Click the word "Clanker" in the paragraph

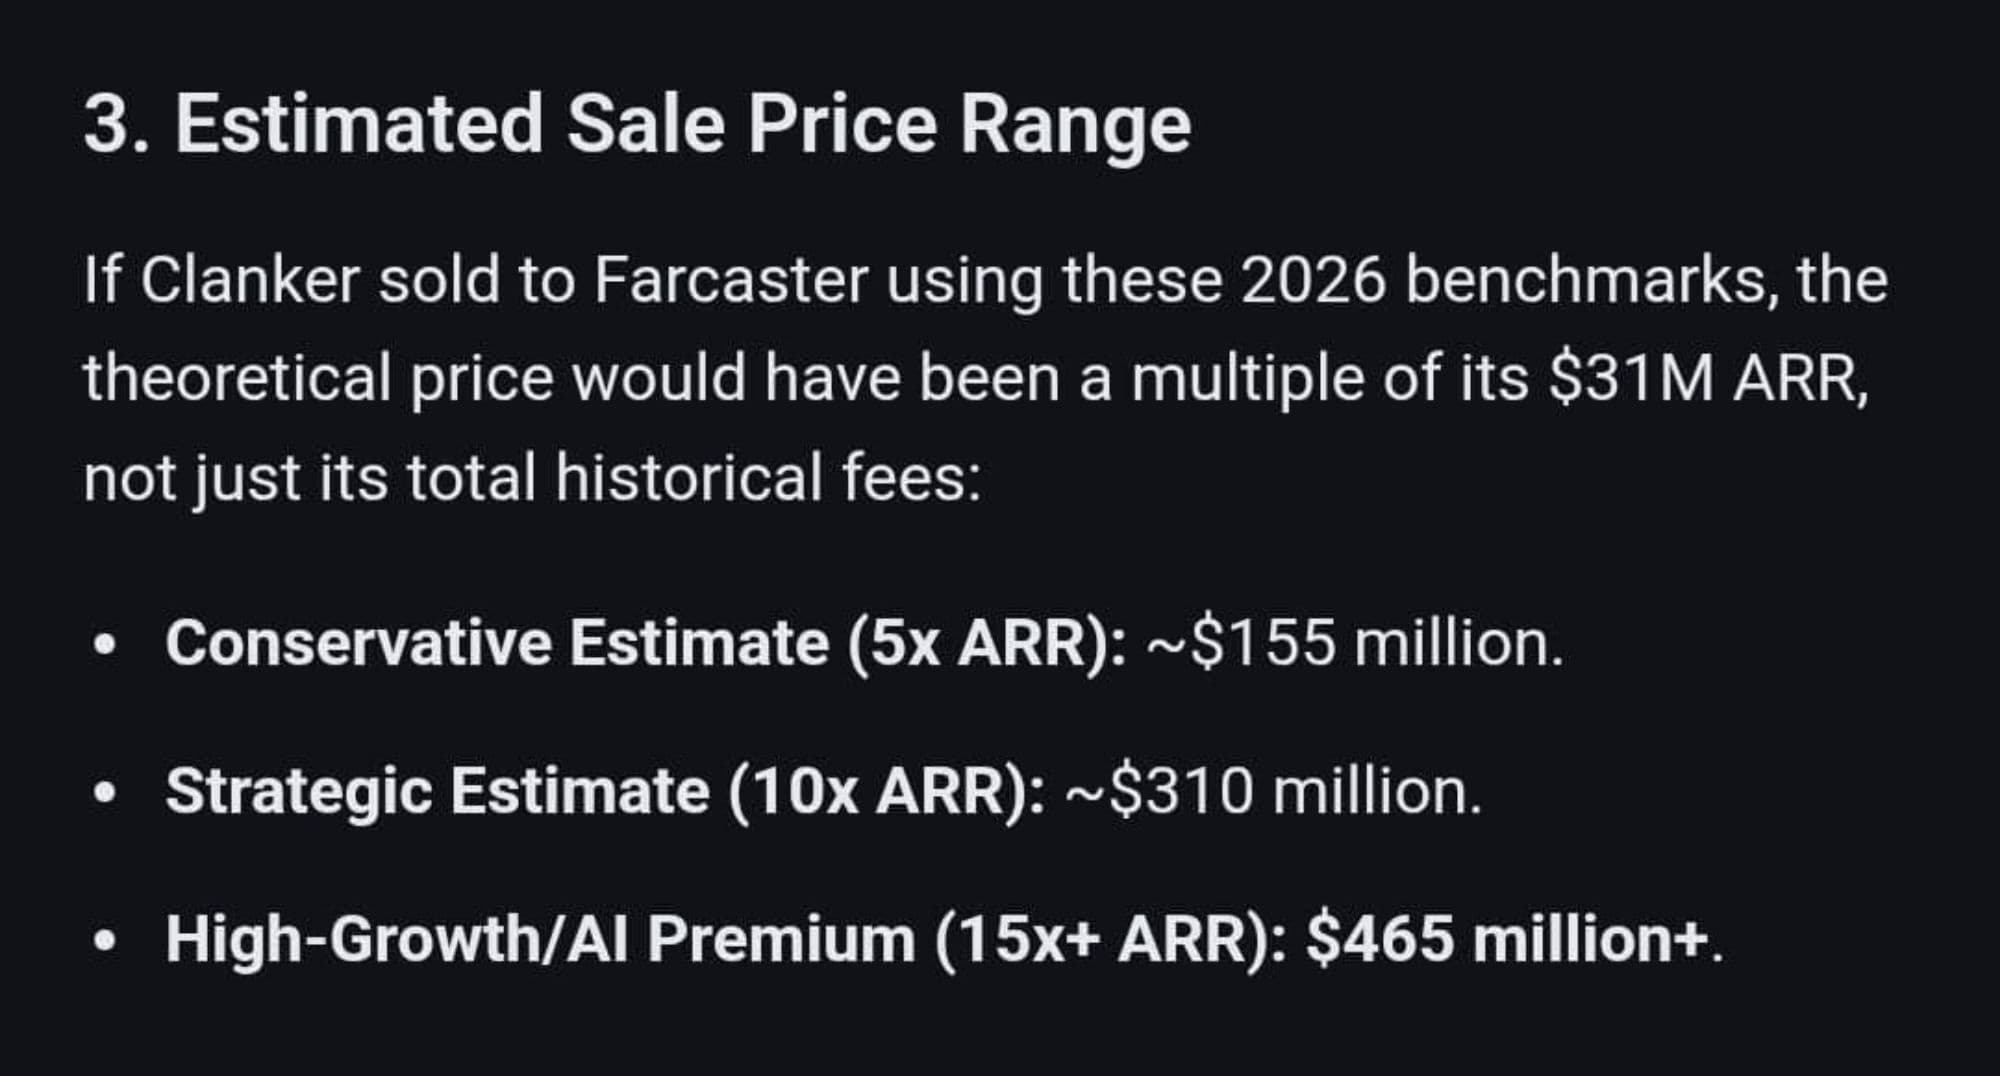click(x=249, y=281)
